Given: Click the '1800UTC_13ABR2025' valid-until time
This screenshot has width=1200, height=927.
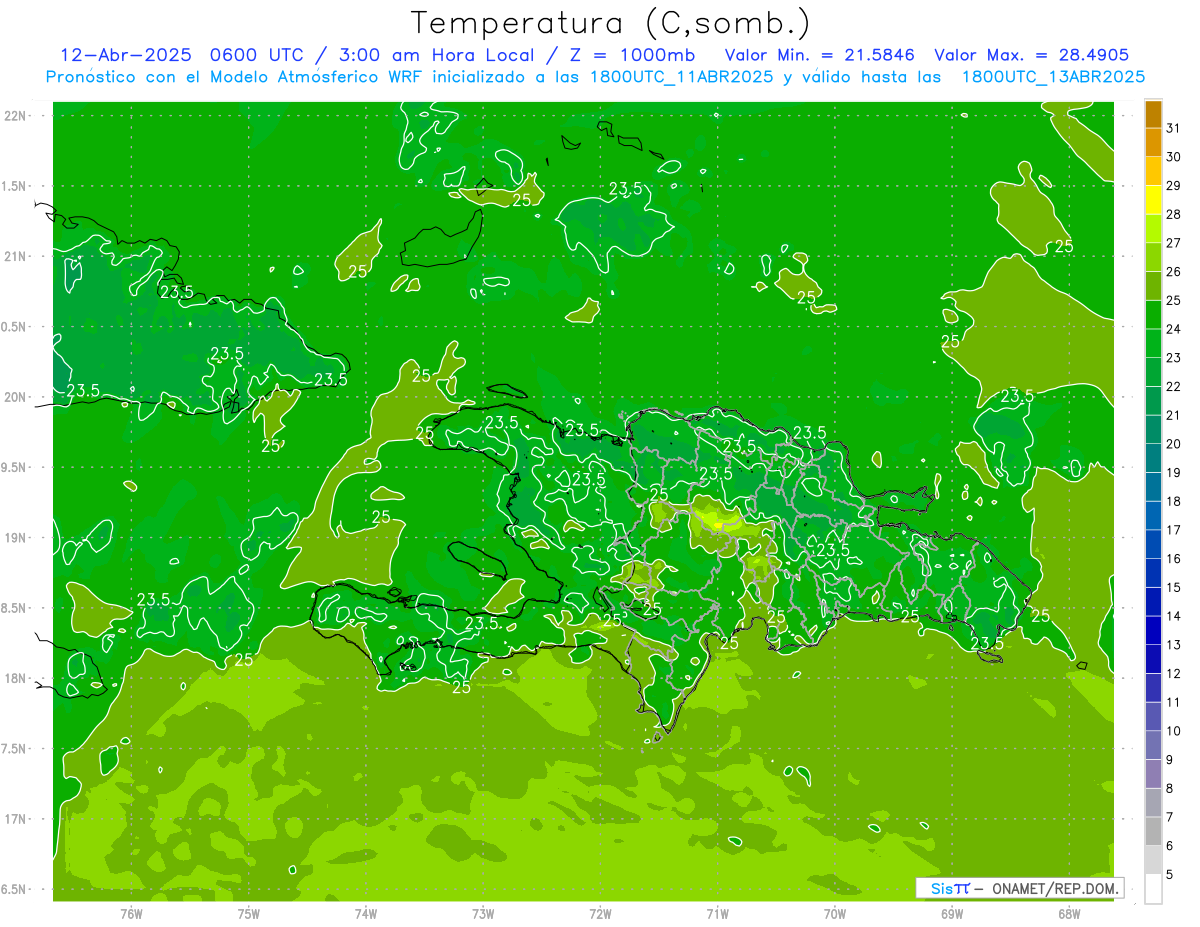Looking at the screenshot, I should (1053, 76).
